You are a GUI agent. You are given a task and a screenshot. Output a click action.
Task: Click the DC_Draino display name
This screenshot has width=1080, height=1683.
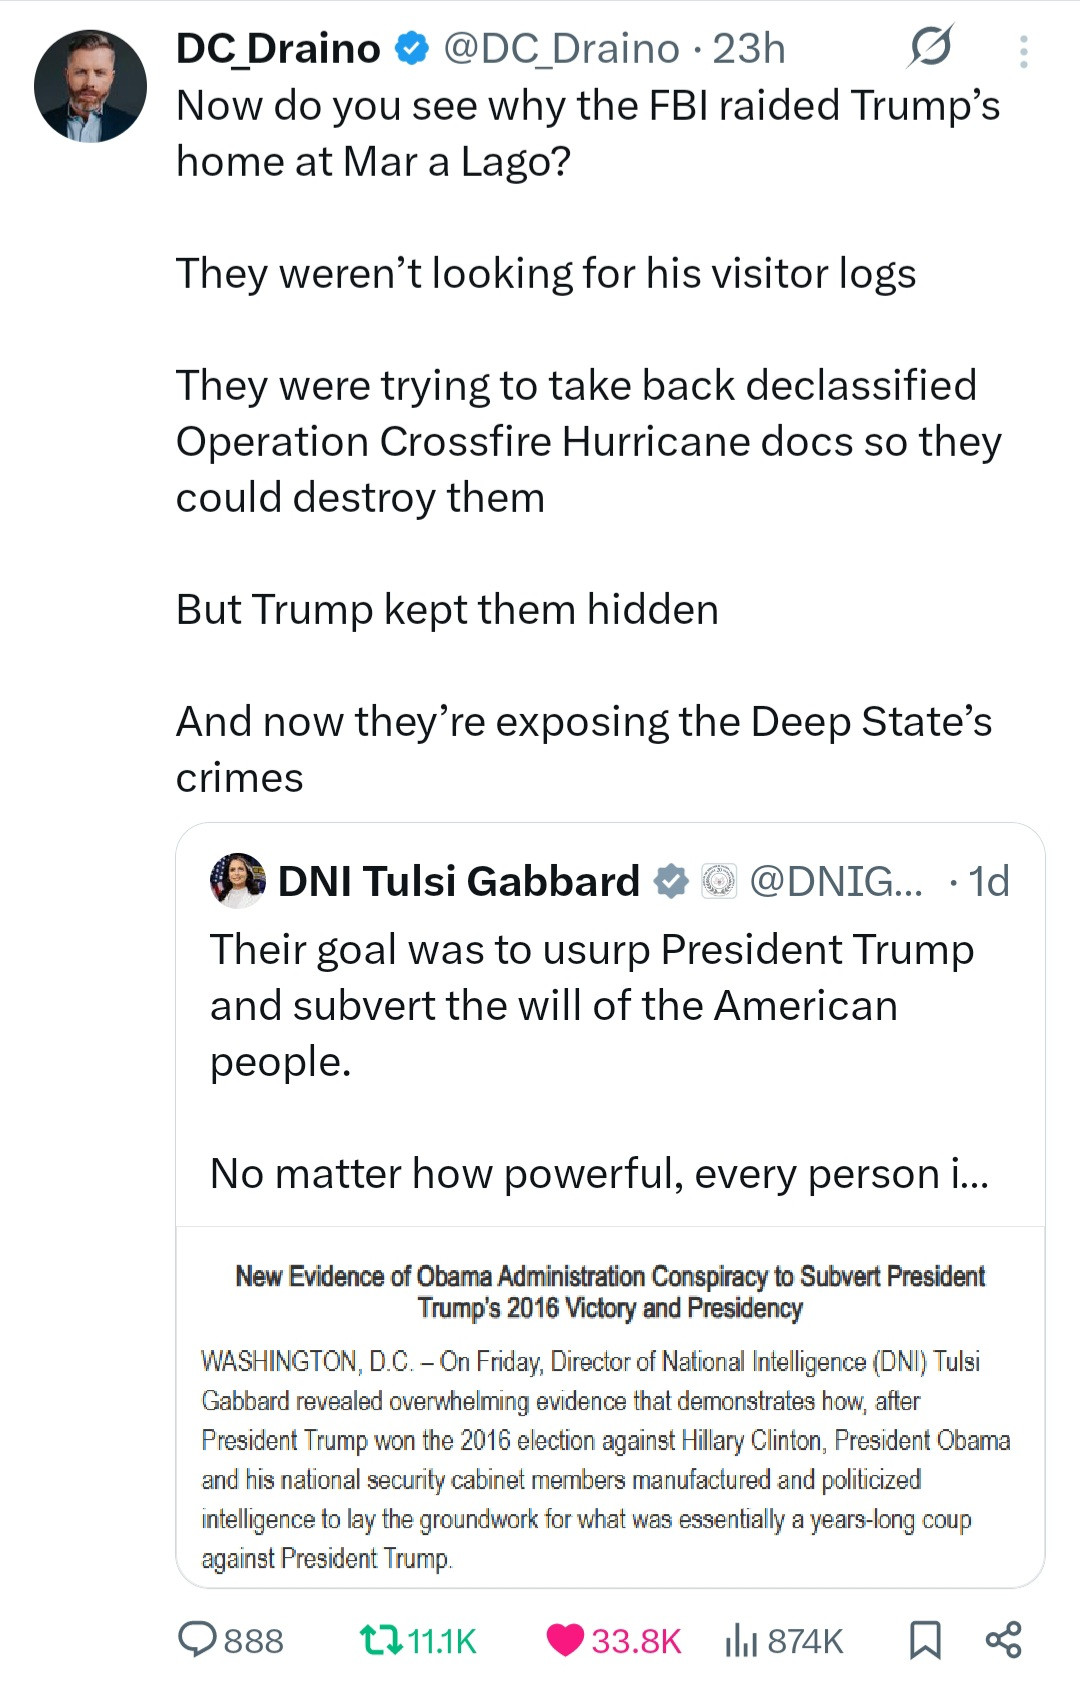coord(278,48)
